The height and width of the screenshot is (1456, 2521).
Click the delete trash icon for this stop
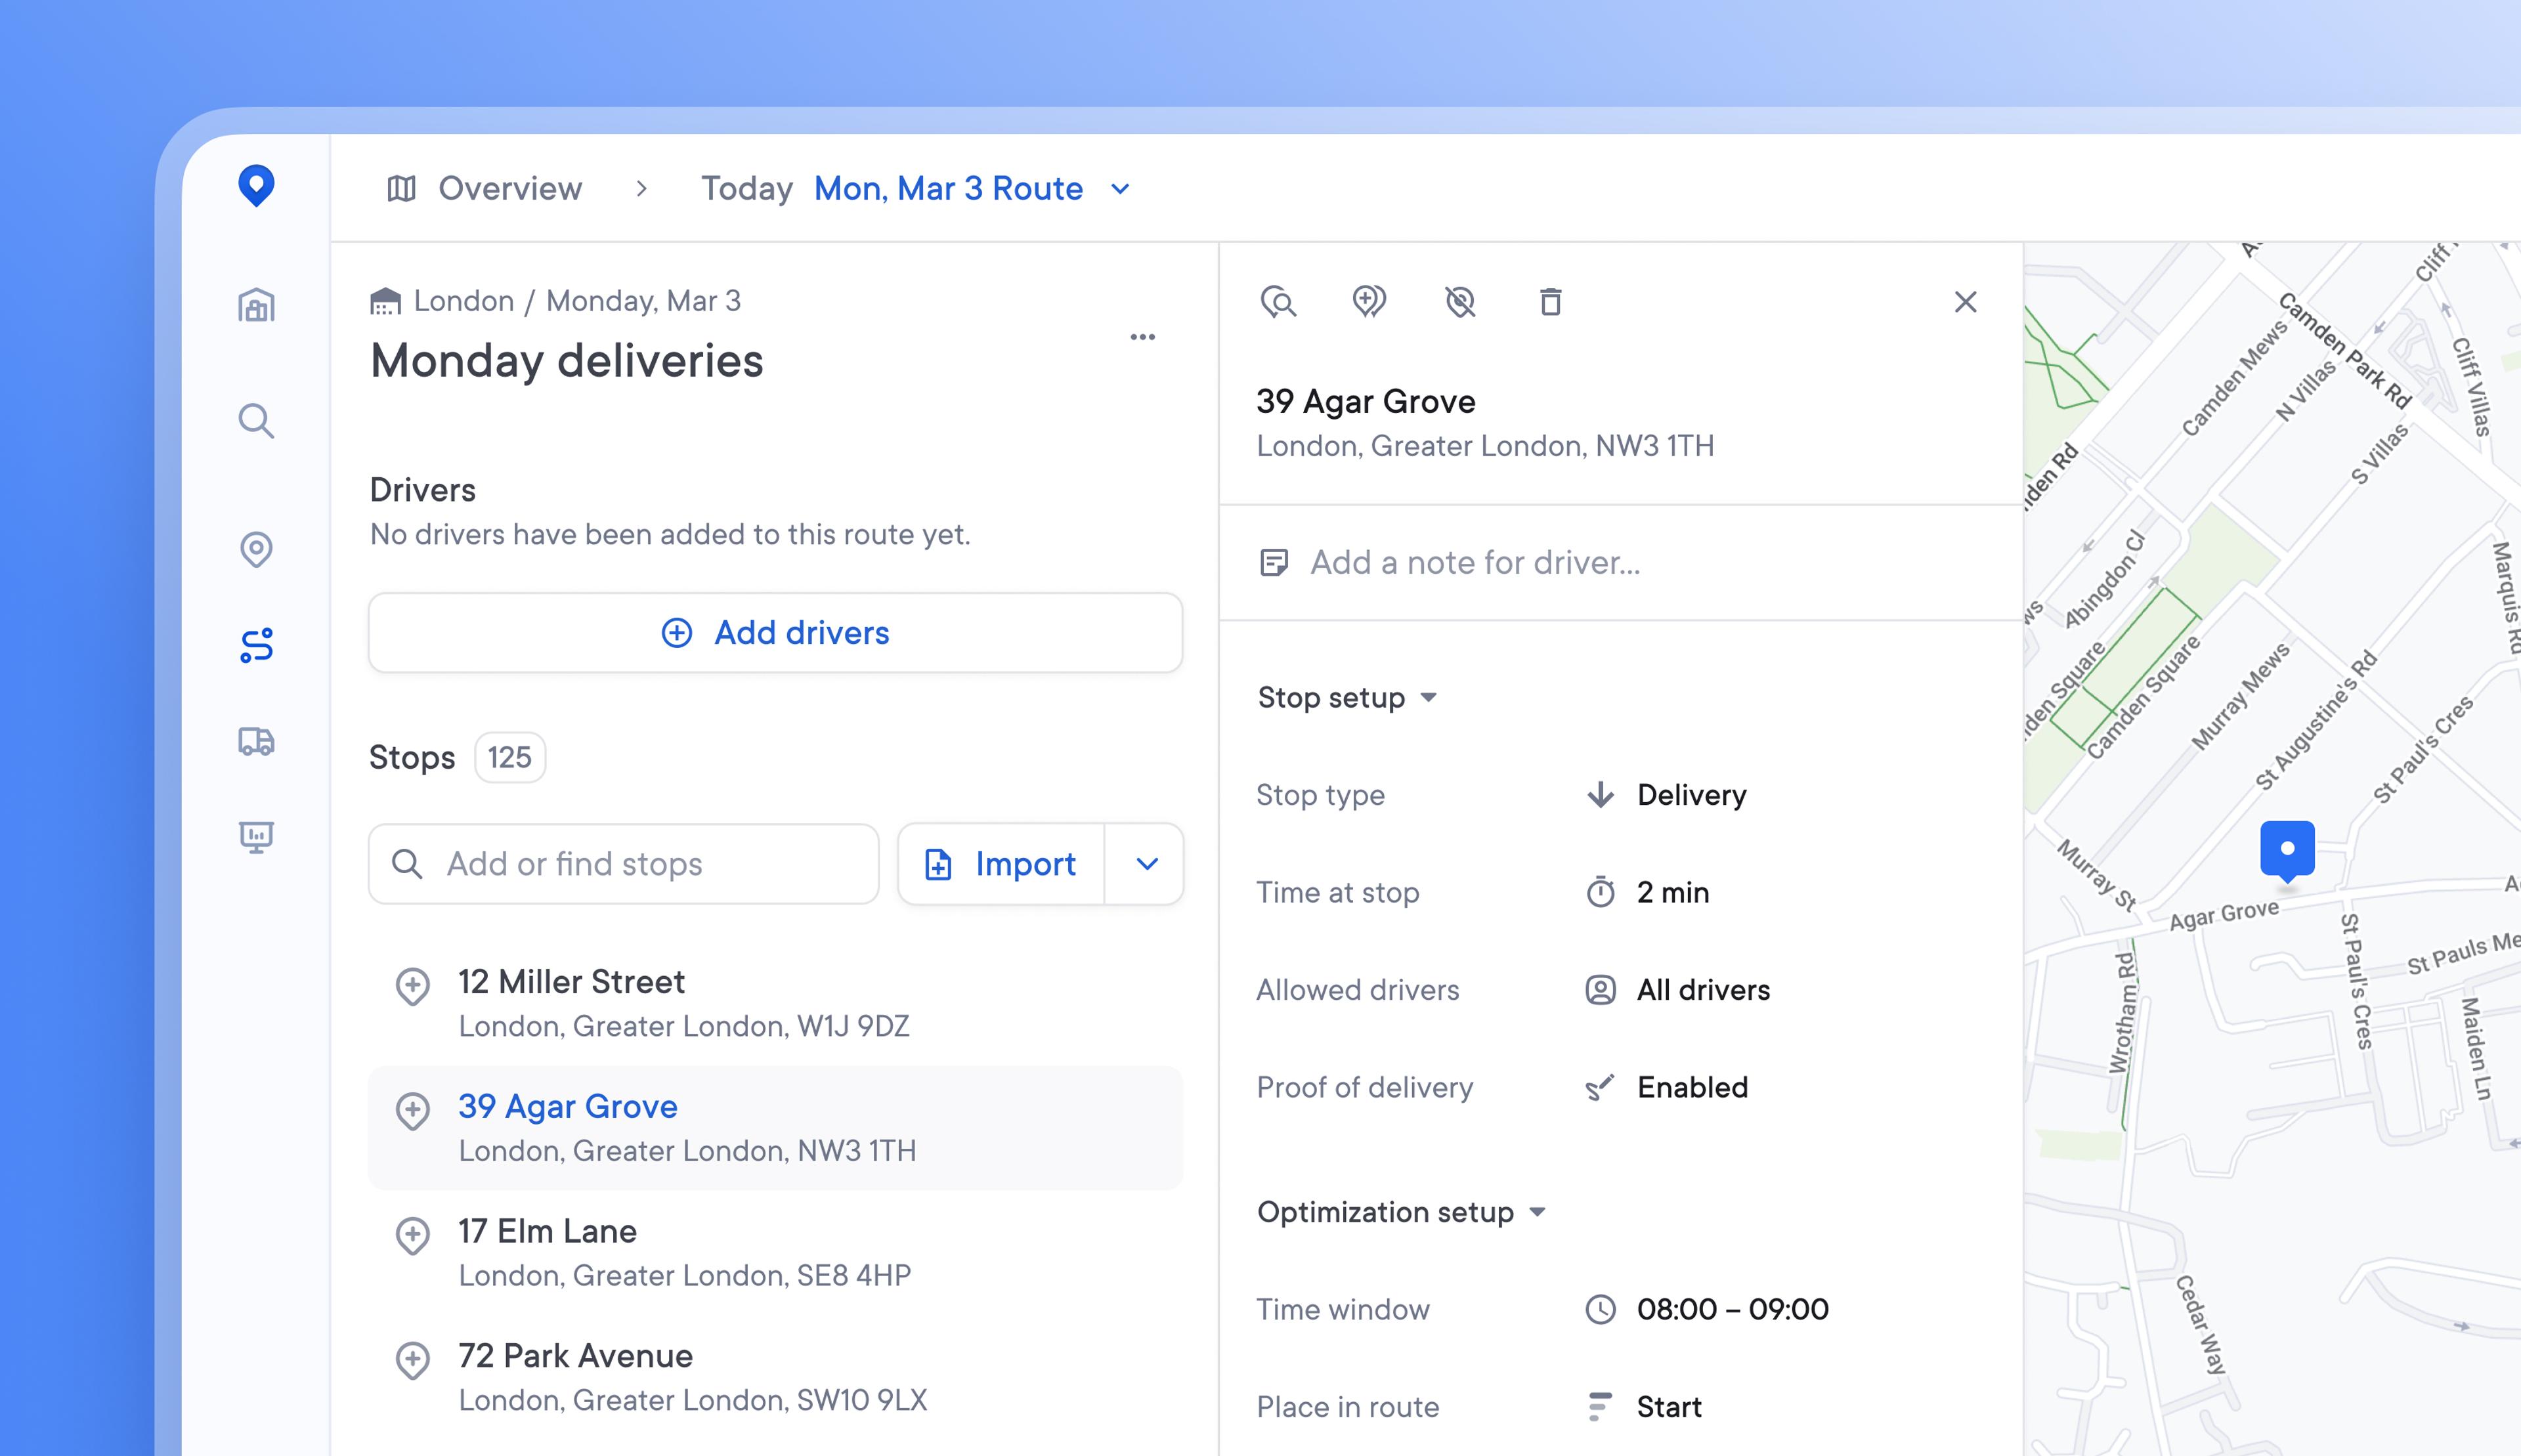point(1550,301)
